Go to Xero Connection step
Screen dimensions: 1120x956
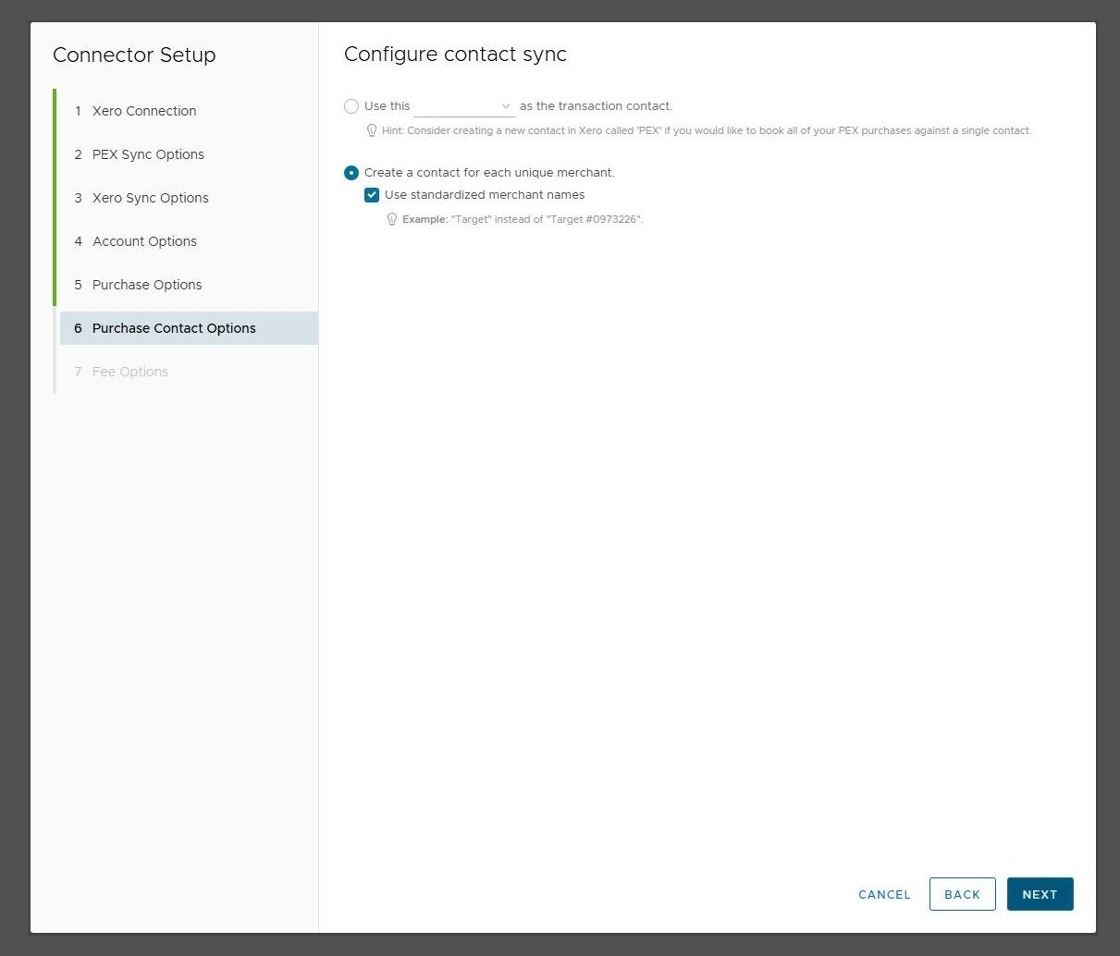click(144, 111)
